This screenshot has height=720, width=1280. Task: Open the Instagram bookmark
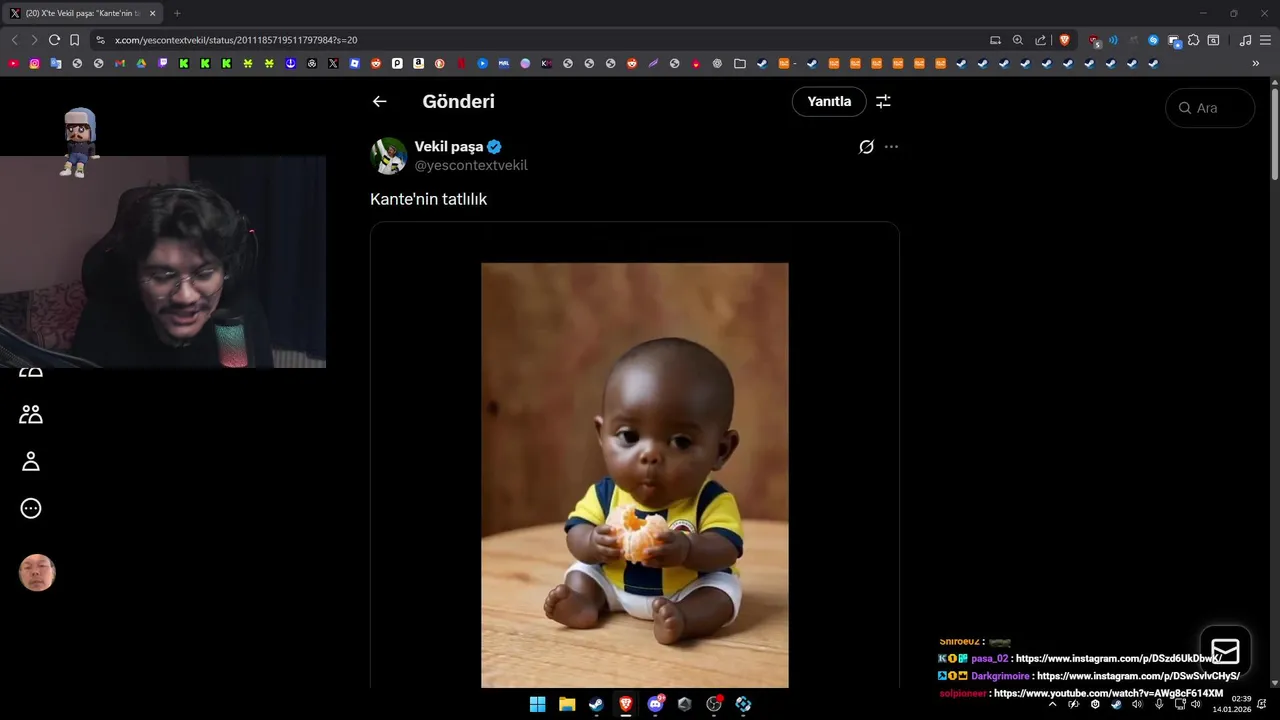[x=34, y=63]
